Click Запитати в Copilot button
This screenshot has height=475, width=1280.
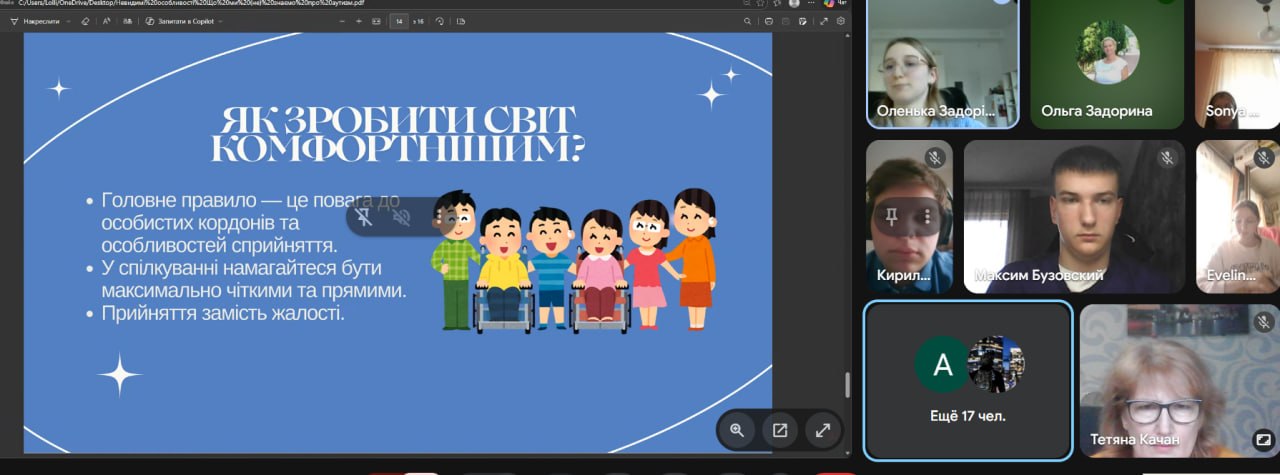[180, 20]
